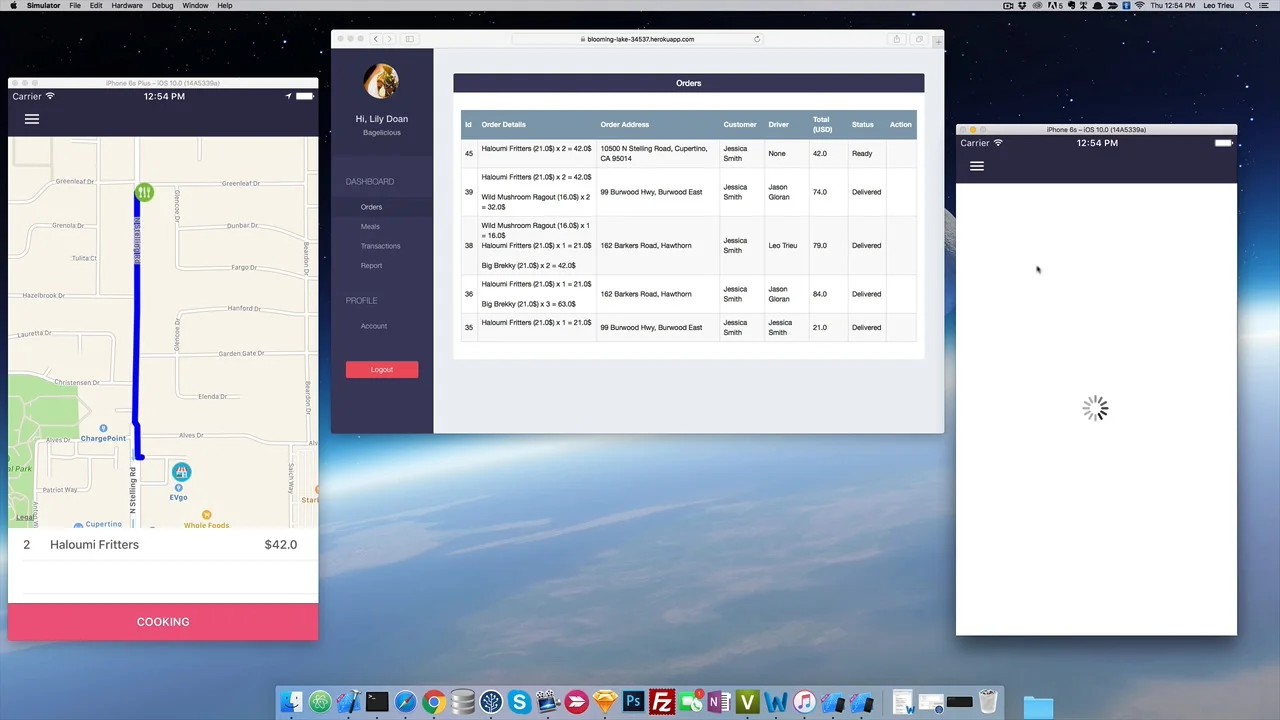Open Photoshop from the Dock
This screenshot has height=720, width=1280.
633,702
